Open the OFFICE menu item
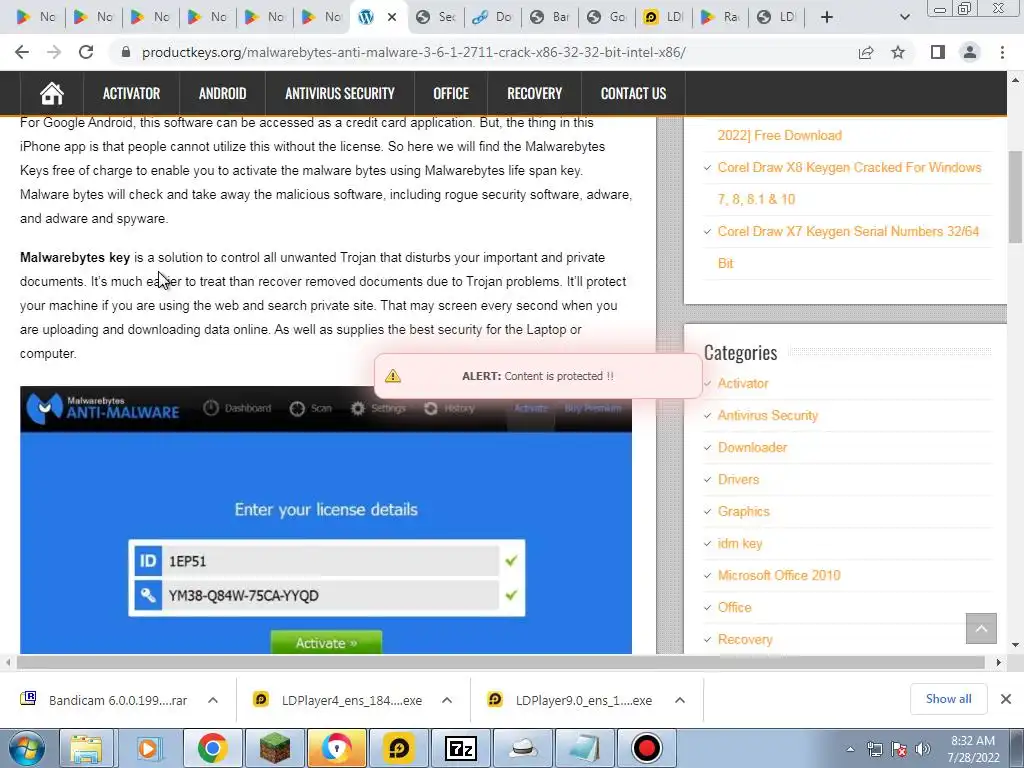The image size is (1024, 768). click(x=451, y=93)
